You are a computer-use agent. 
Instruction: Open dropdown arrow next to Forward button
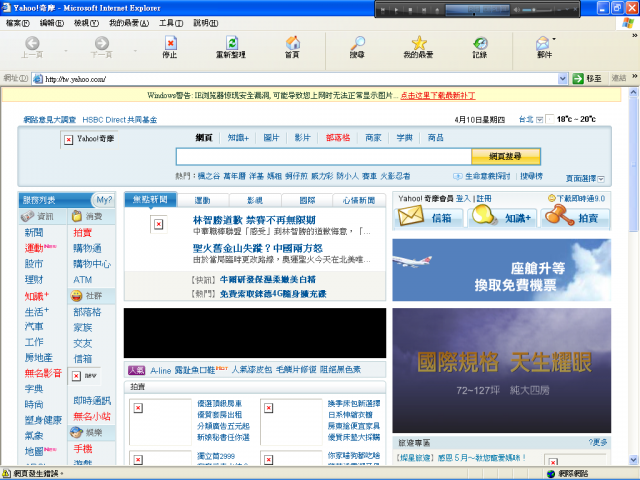tap(135, 51)
